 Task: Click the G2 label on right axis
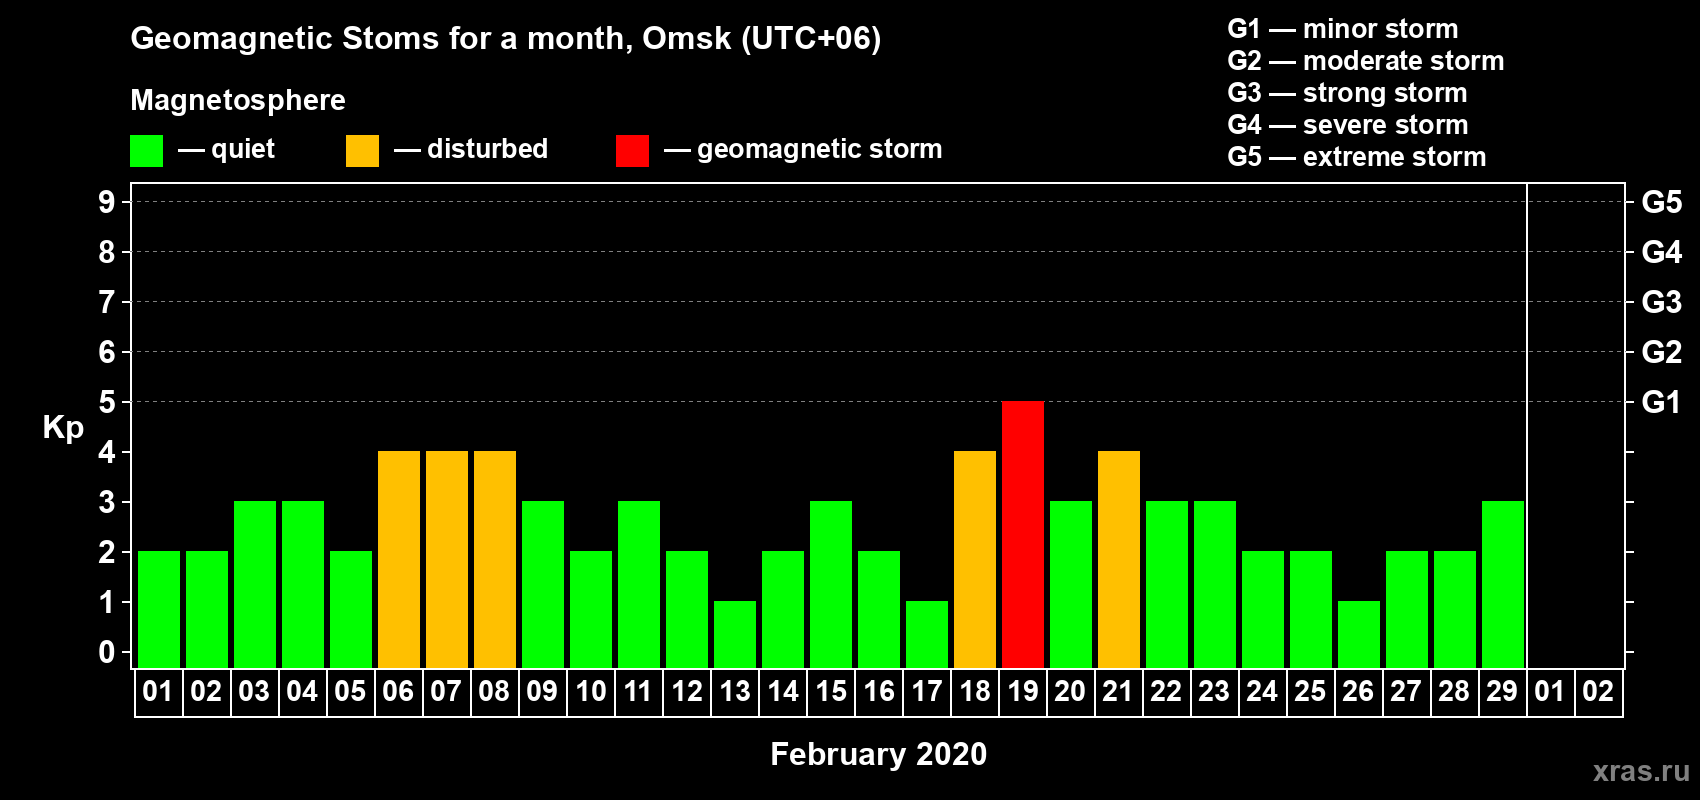tap(1662, 352)
